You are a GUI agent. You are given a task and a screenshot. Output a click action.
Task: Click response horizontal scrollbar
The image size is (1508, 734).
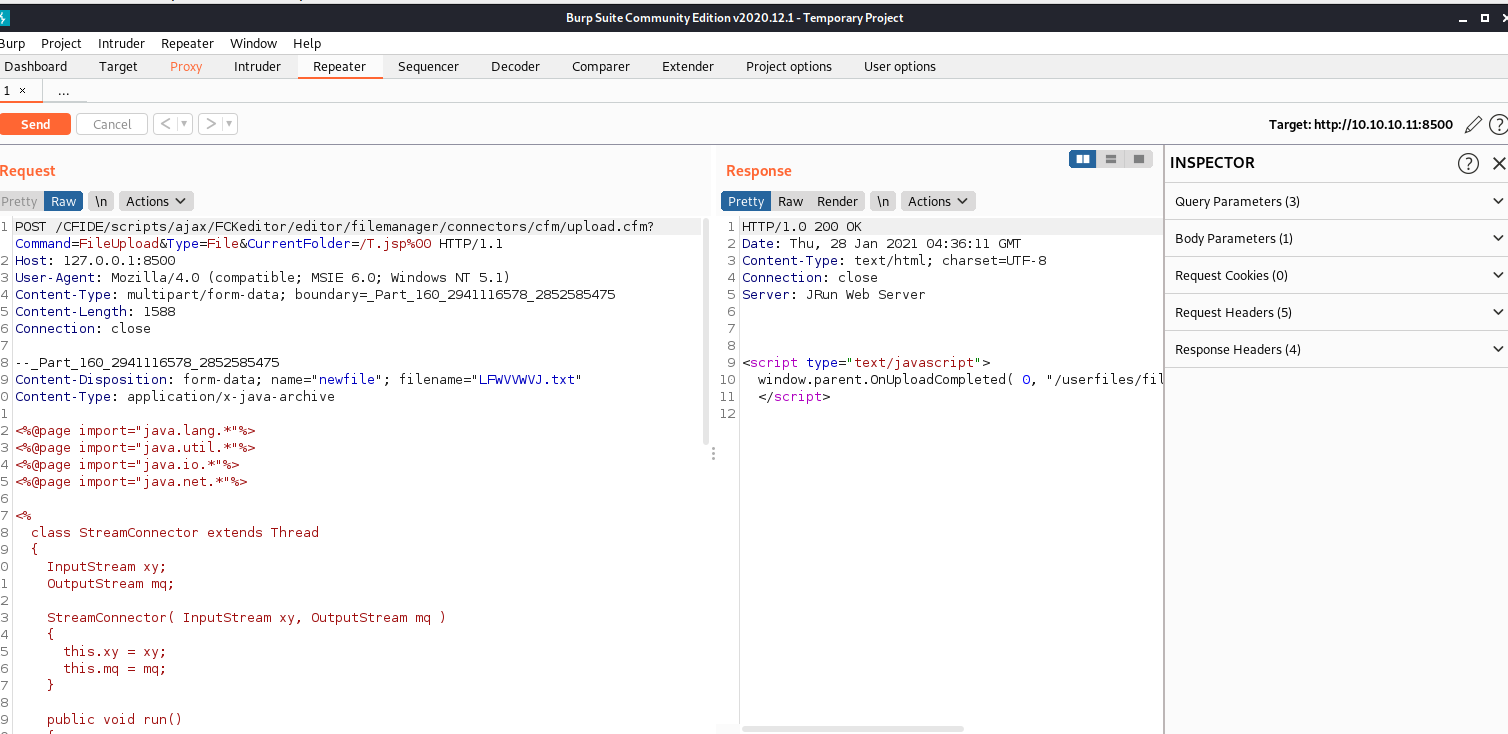(x=852, y=729)
